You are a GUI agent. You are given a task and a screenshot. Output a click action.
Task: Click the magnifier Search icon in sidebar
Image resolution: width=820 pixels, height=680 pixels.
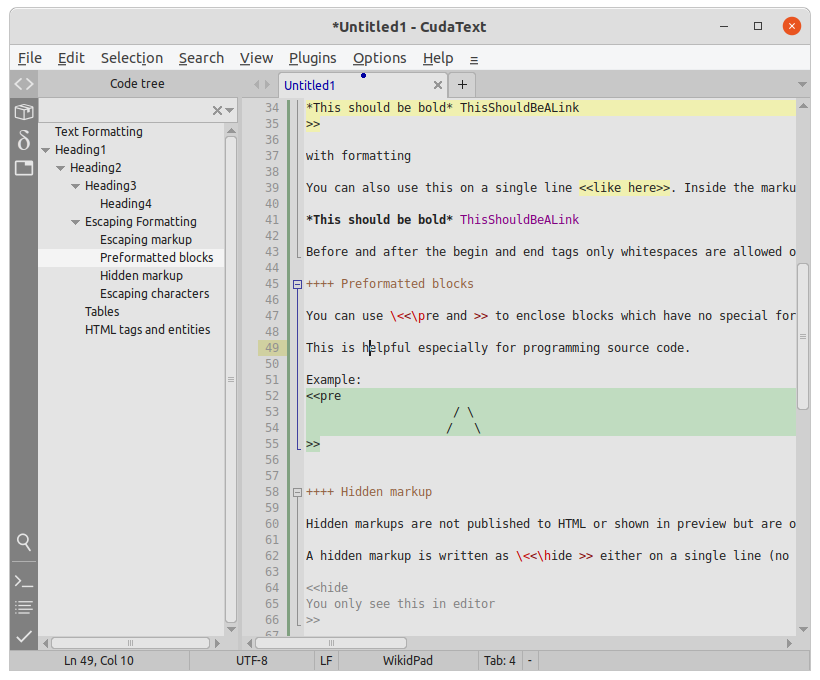coord(24,542)
